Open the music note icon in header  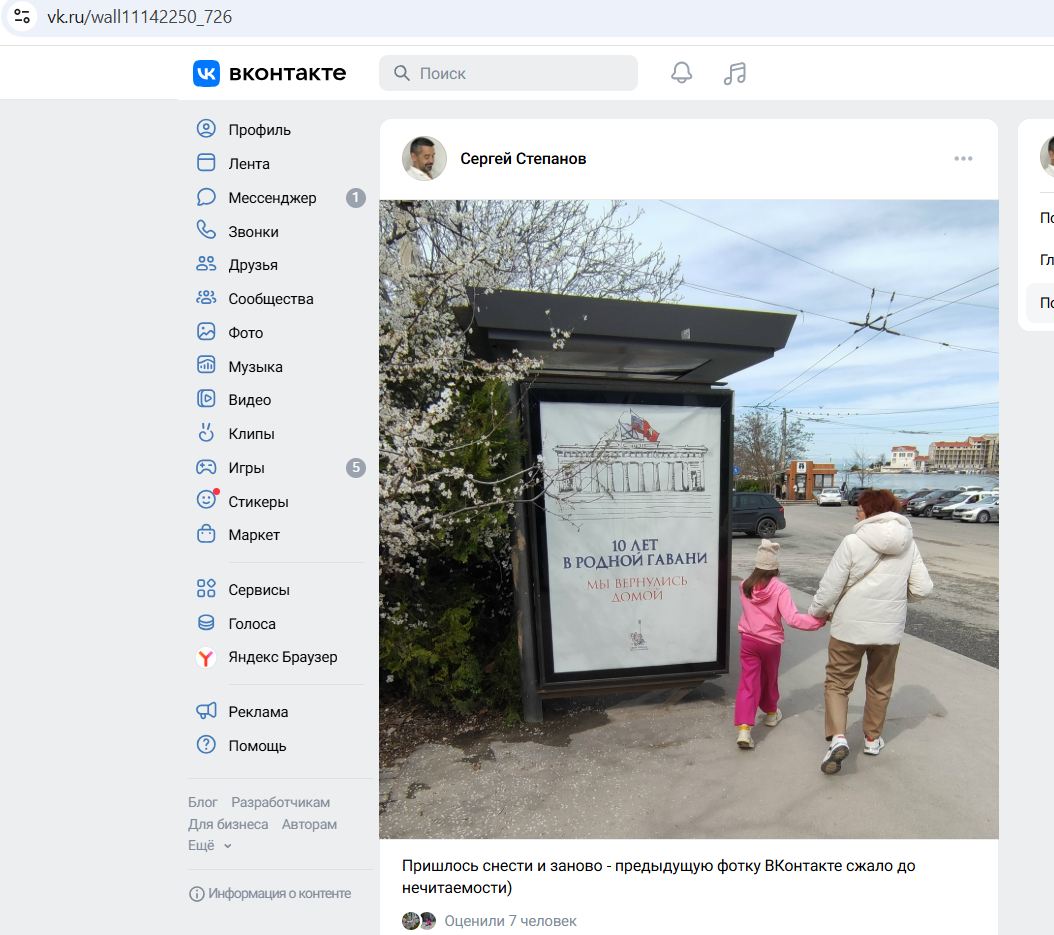(735, 73)
